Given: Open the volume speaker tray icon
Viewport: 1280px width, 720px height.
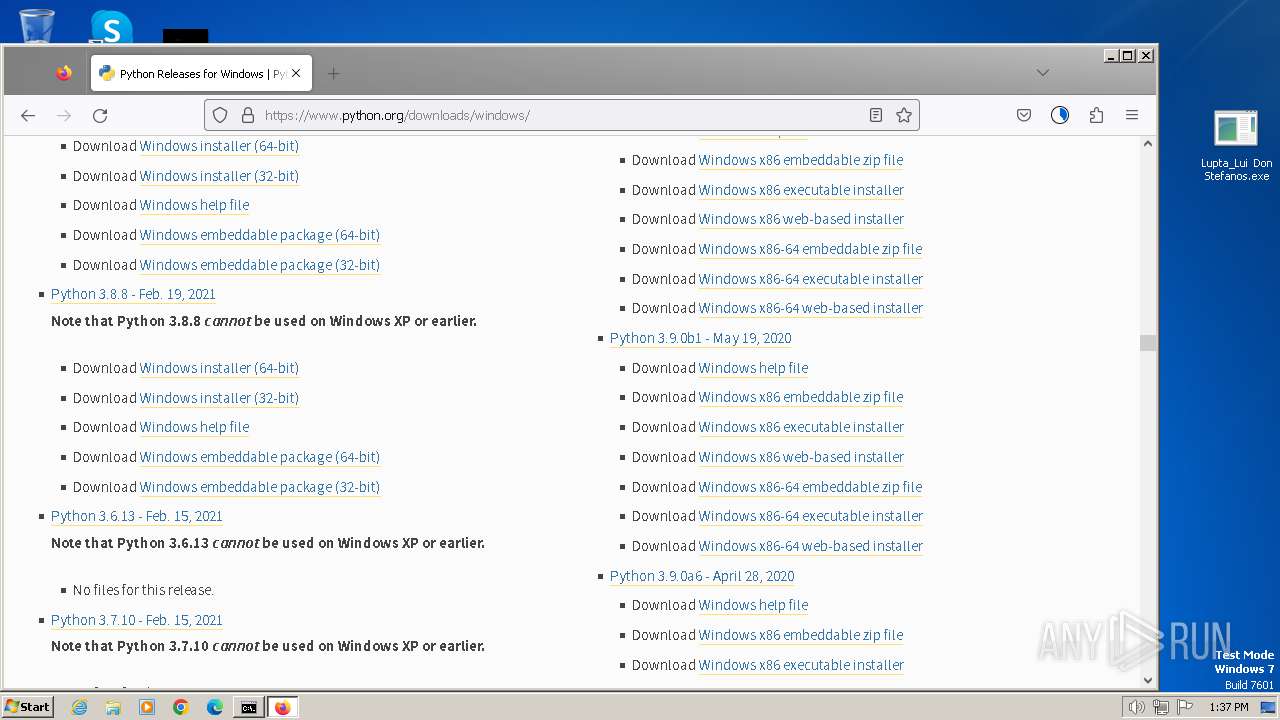Looking at the screenshot, I should 1137,707.
